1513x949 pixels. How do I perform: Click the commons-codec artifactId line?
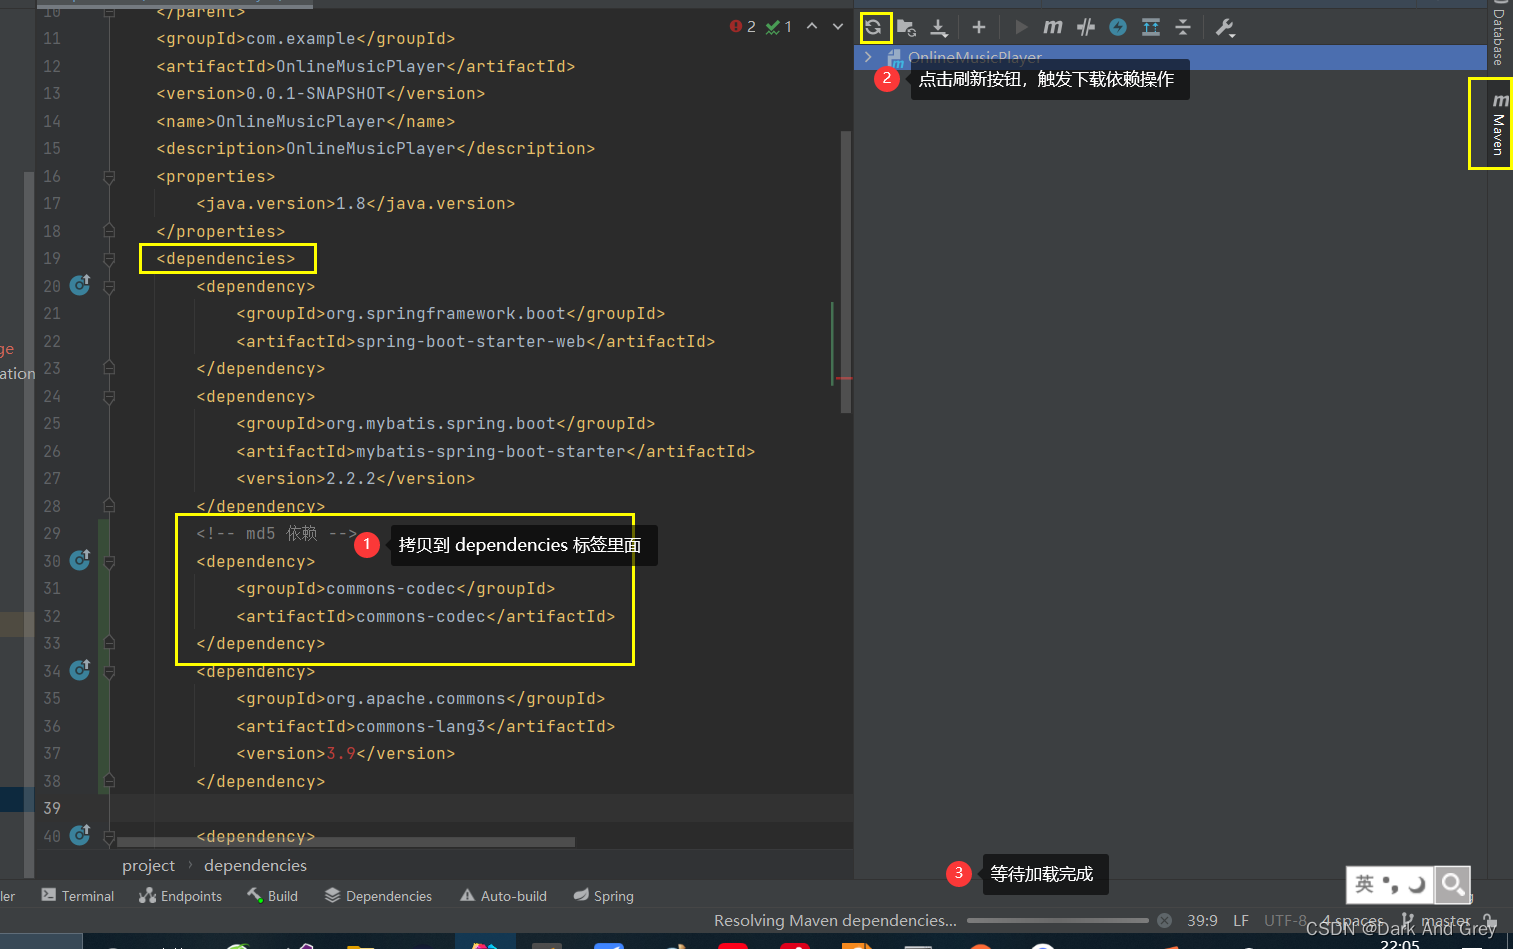tap(426, 616)
